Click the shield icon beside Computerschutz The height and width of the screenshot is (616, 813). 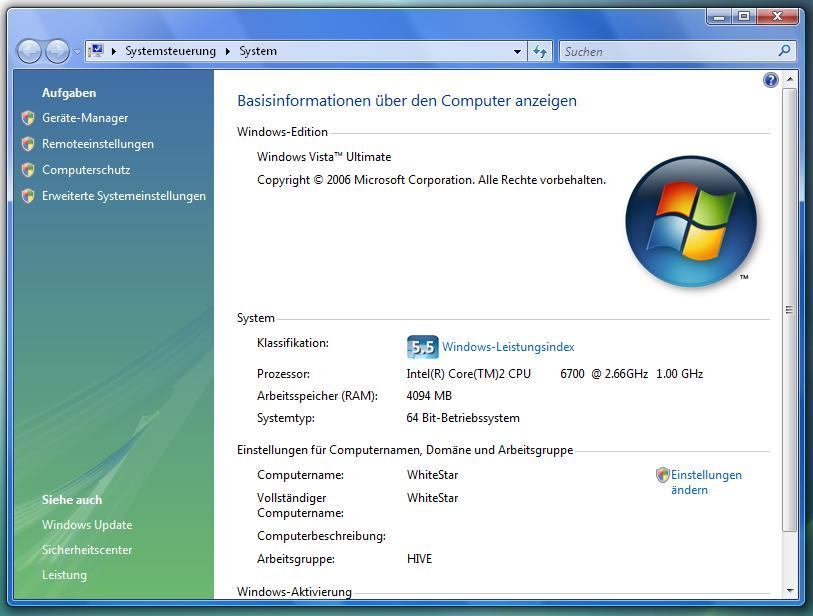click(x=29, y=170)
